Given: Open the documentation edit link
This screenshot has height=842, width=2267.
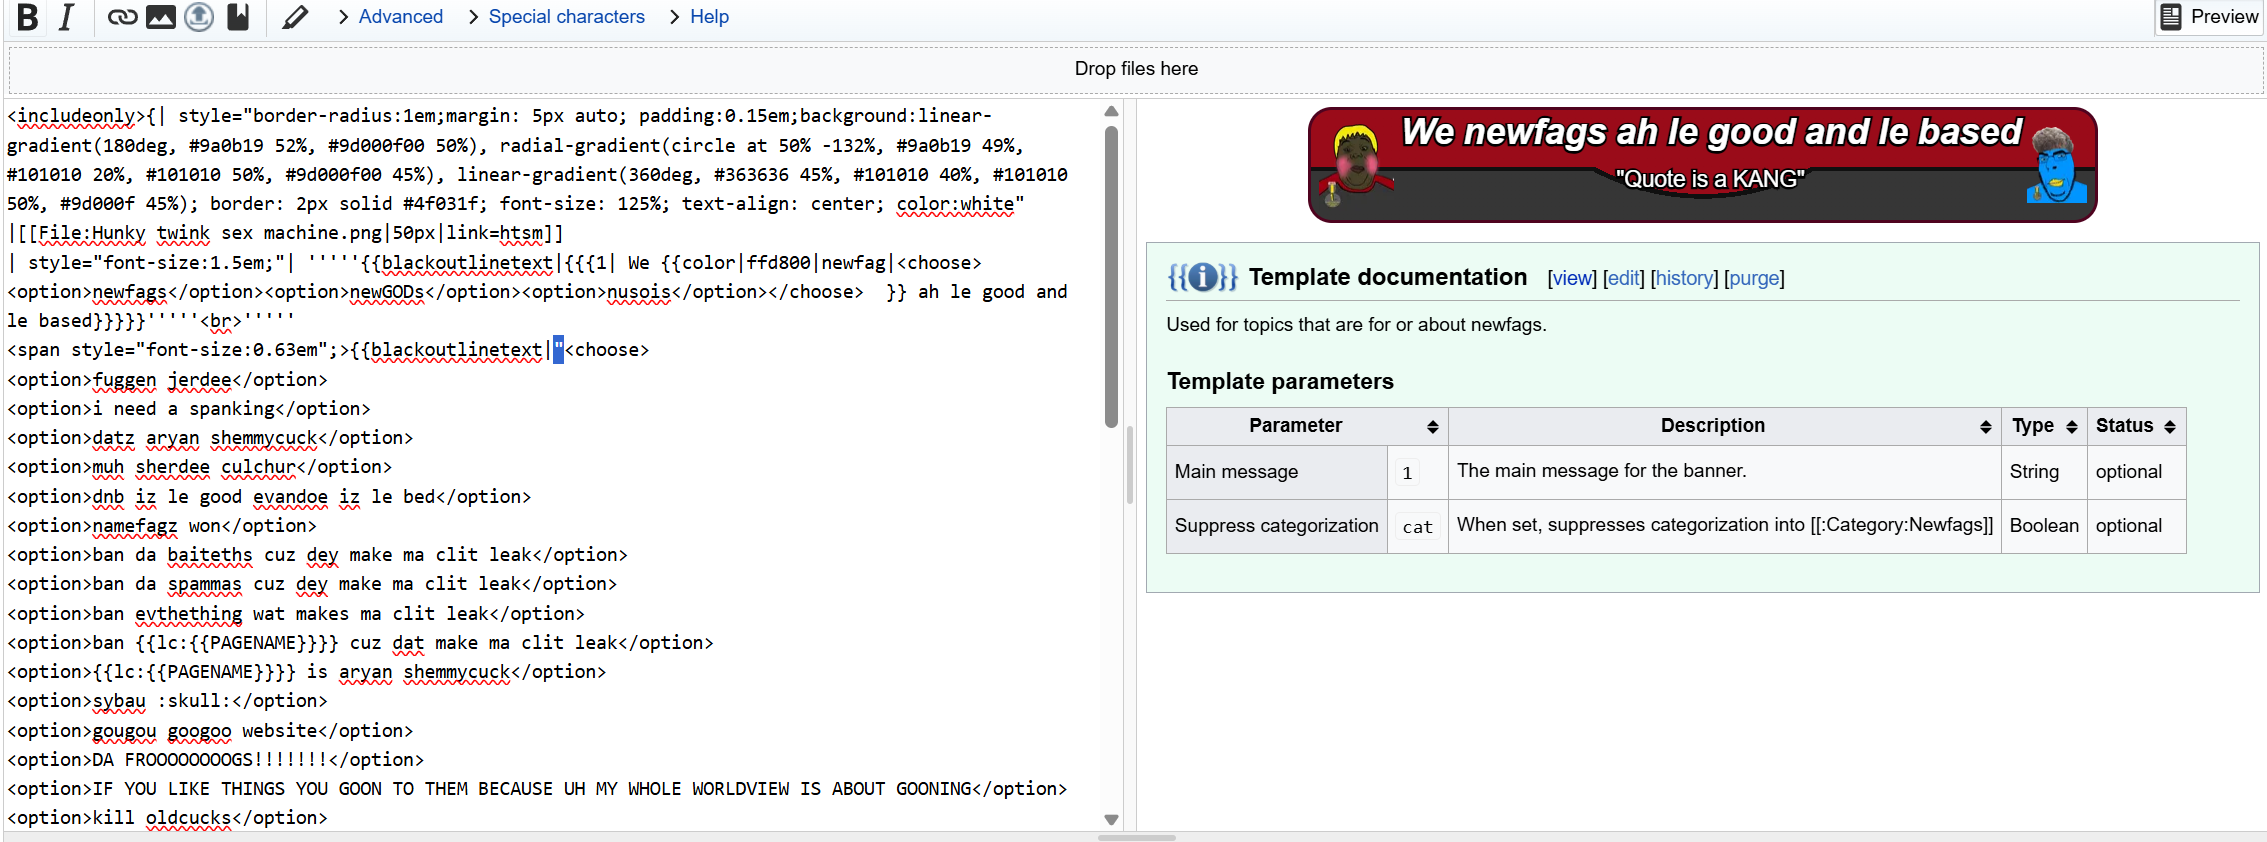Looking at the screenshot, I should 1623,278.
